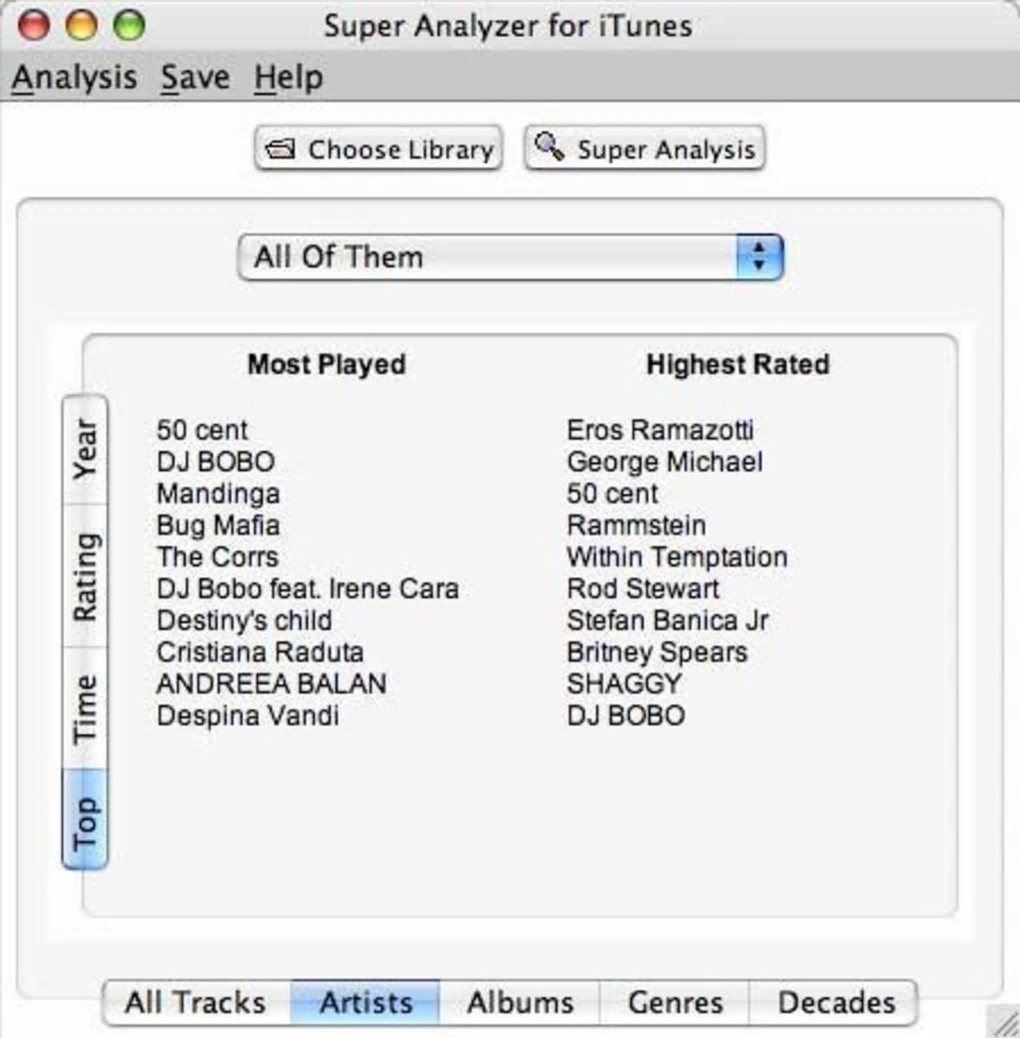Open the Analysis menu
This screenshot has height=1038, width=1020.
pos(74,77)
